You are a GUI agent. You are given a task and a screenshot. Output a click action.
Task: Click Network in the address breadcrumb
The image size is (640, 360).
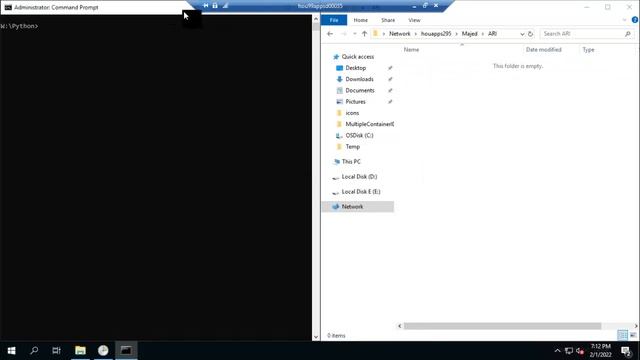click(400, 34)
